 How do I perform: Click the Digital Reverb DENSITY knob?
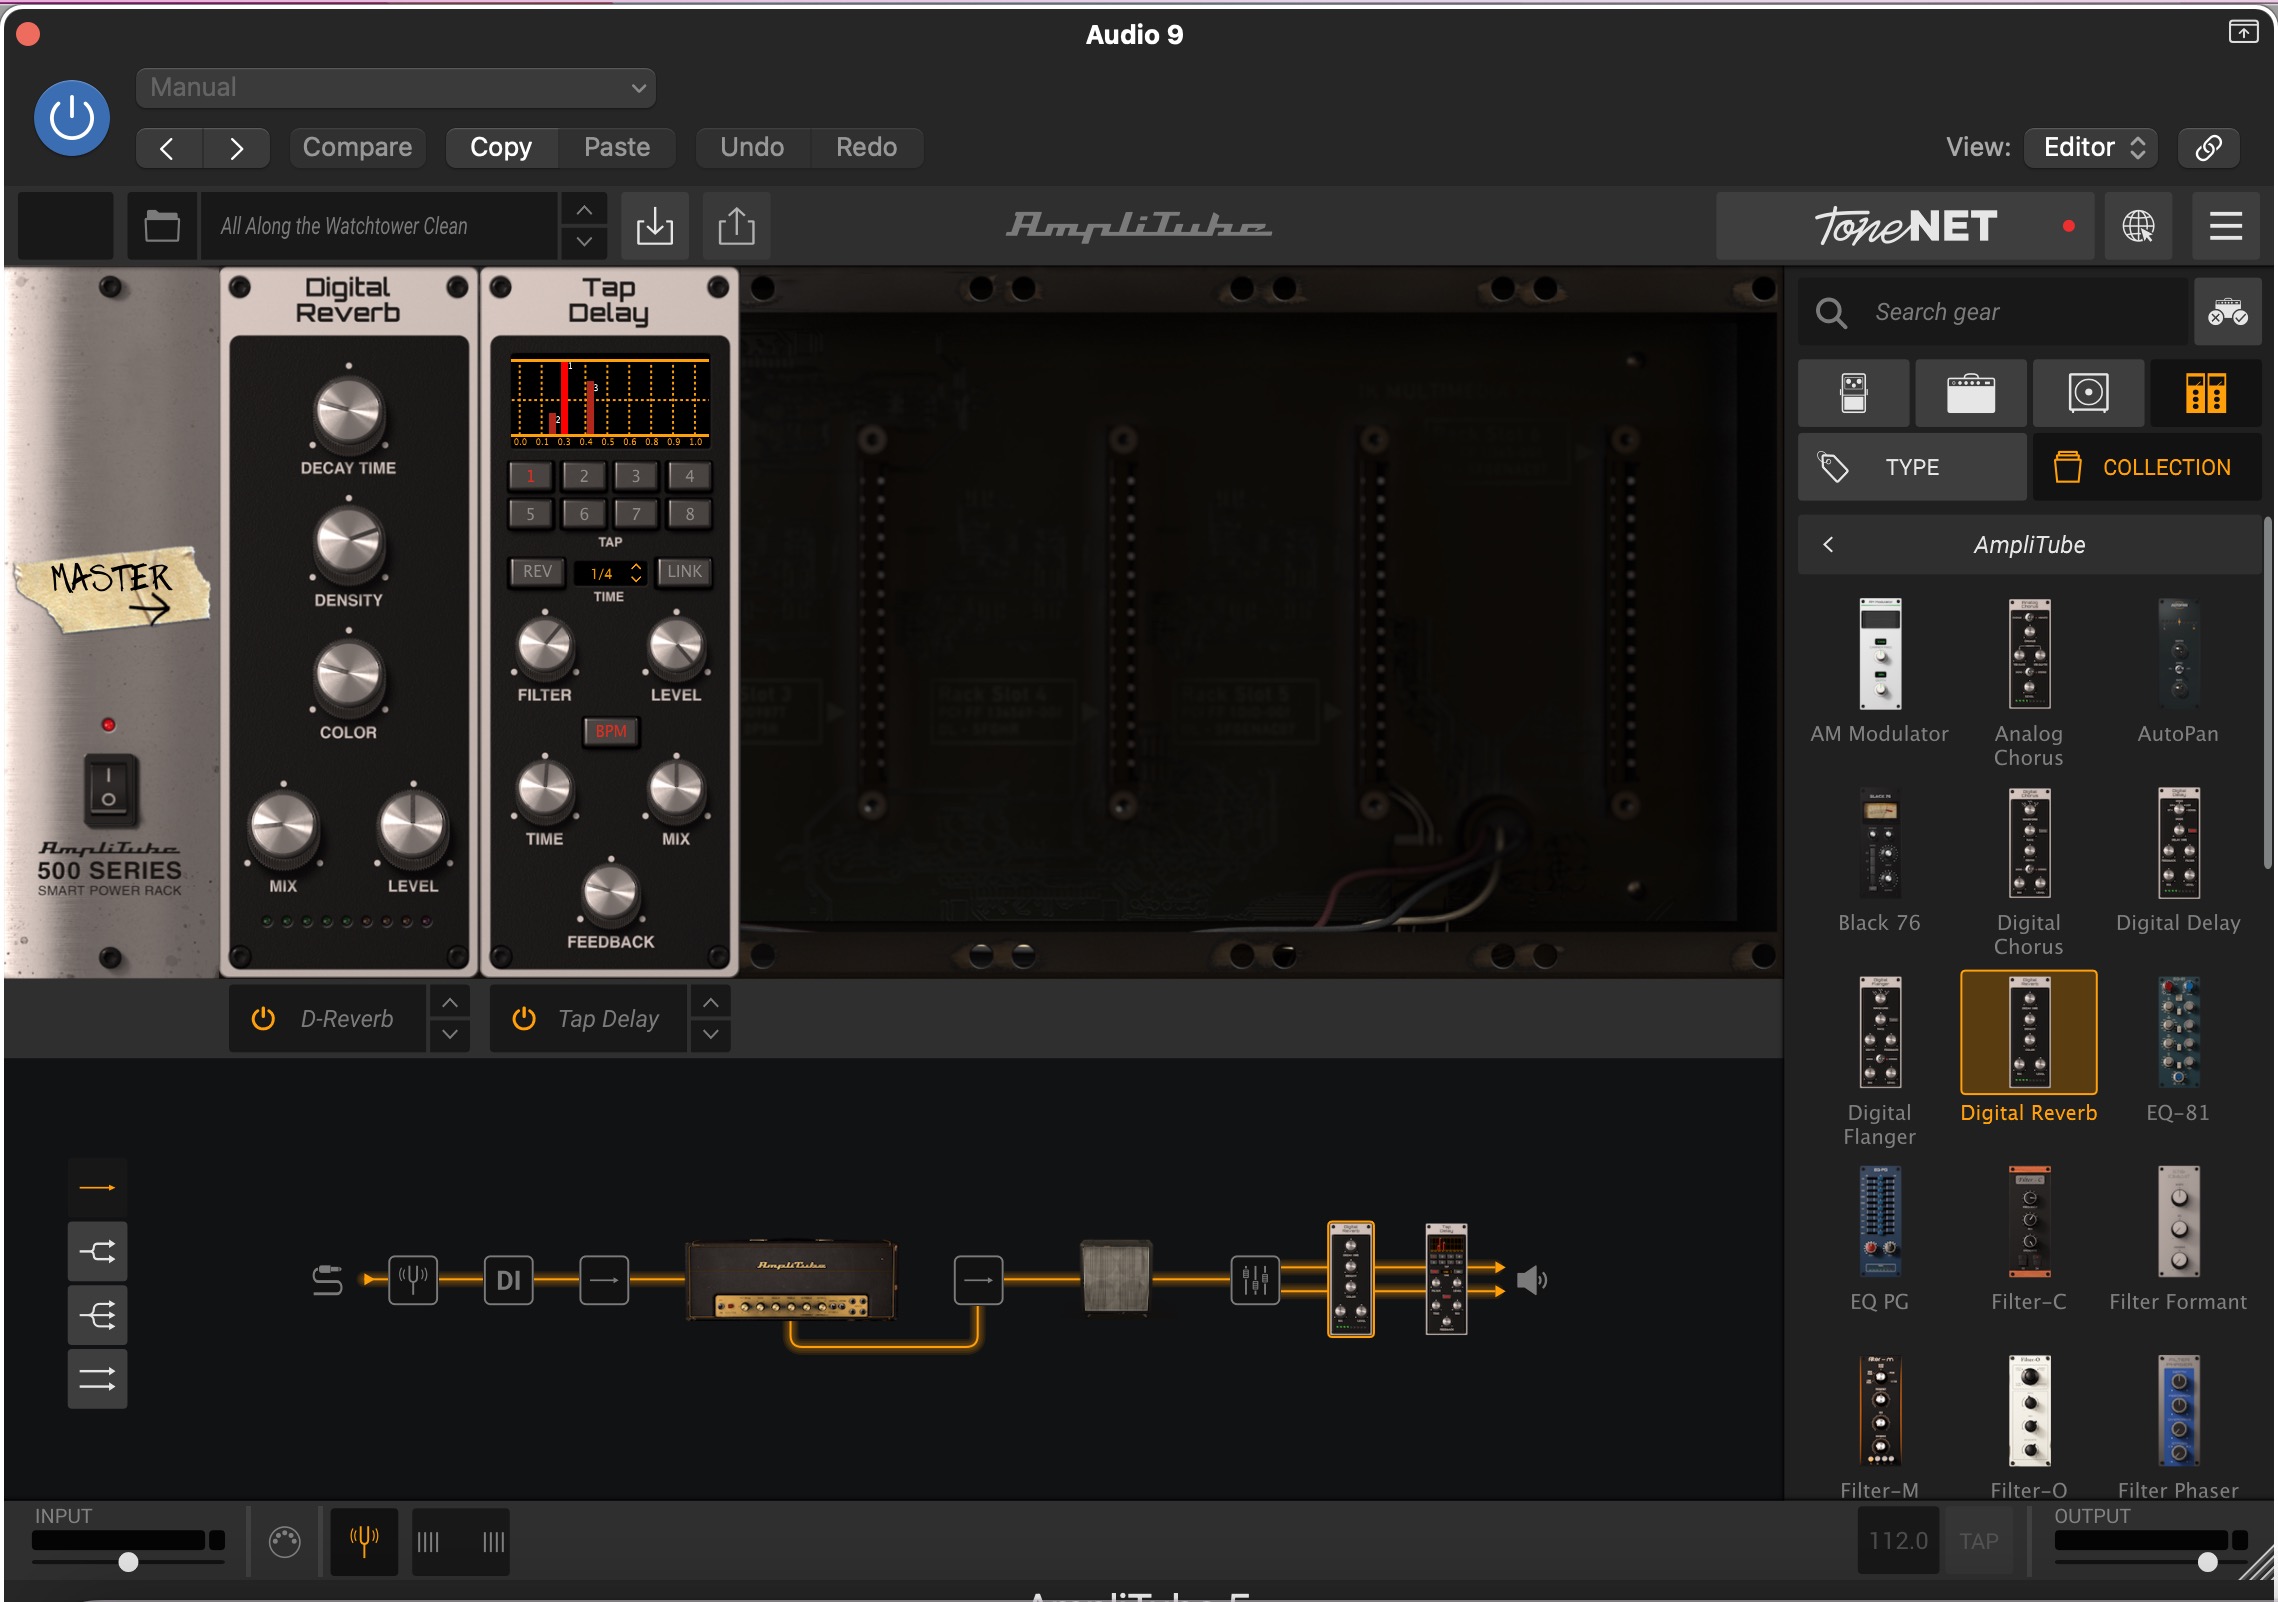pyautogui.click(x=348, y=545)
